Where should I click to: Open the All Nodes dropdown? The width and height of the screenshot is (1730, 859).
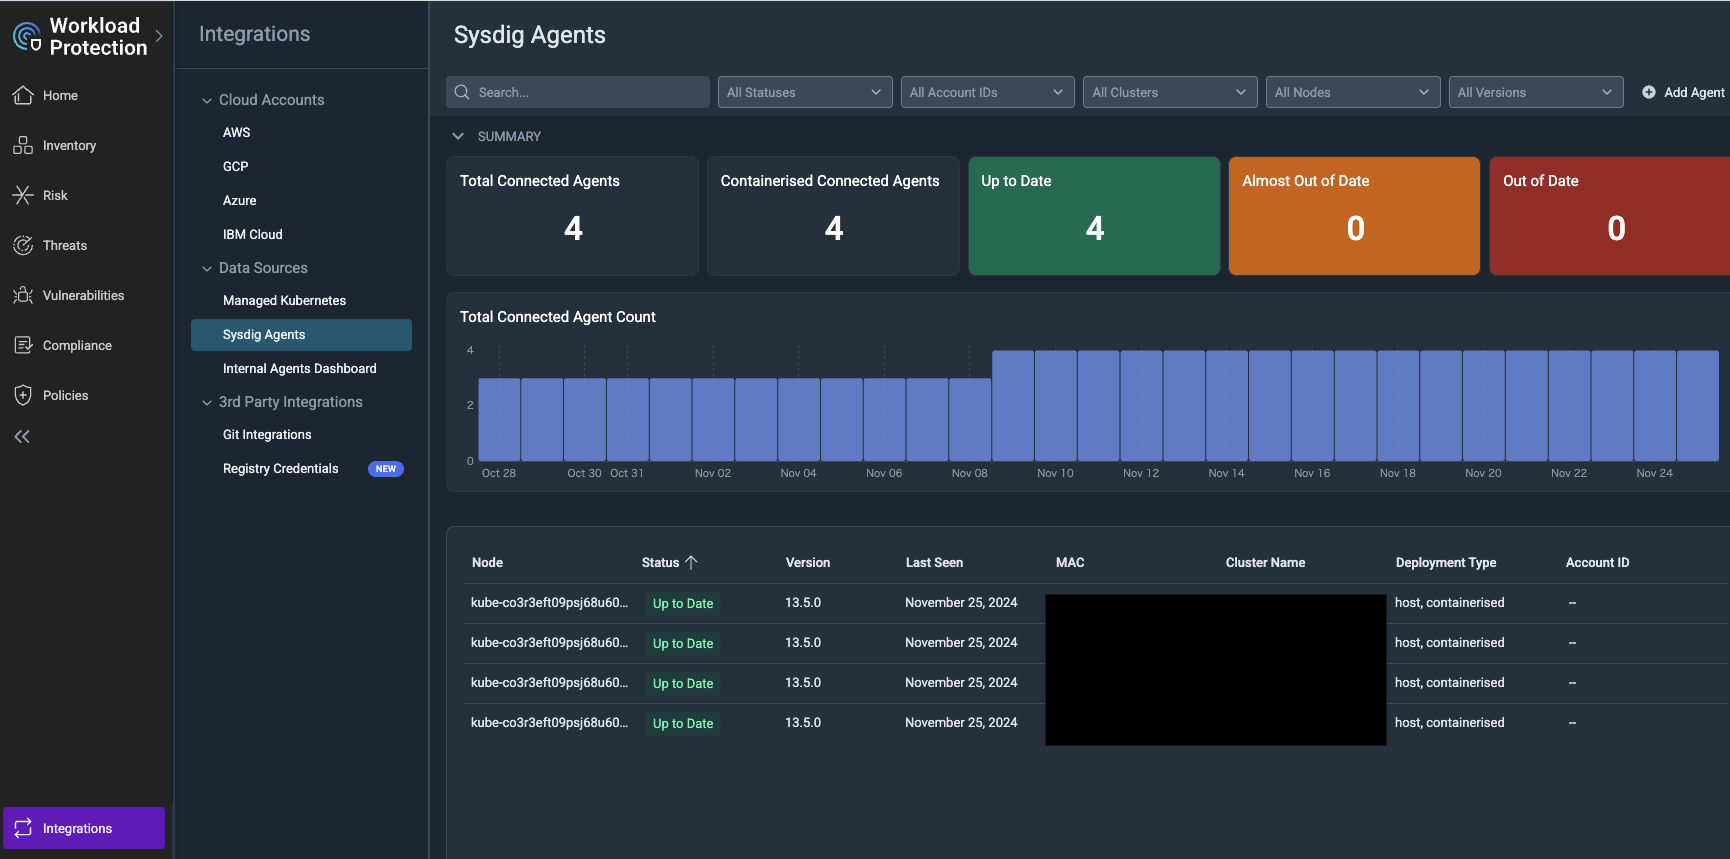tap(1353, 92)
